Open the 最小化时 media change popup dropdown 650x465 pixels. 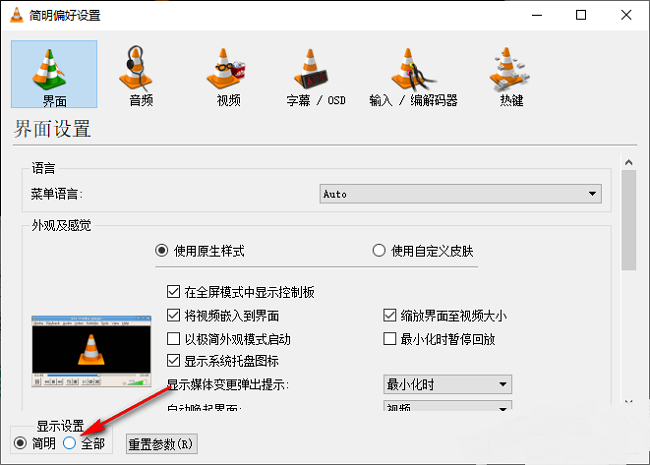tap(448, 384)
